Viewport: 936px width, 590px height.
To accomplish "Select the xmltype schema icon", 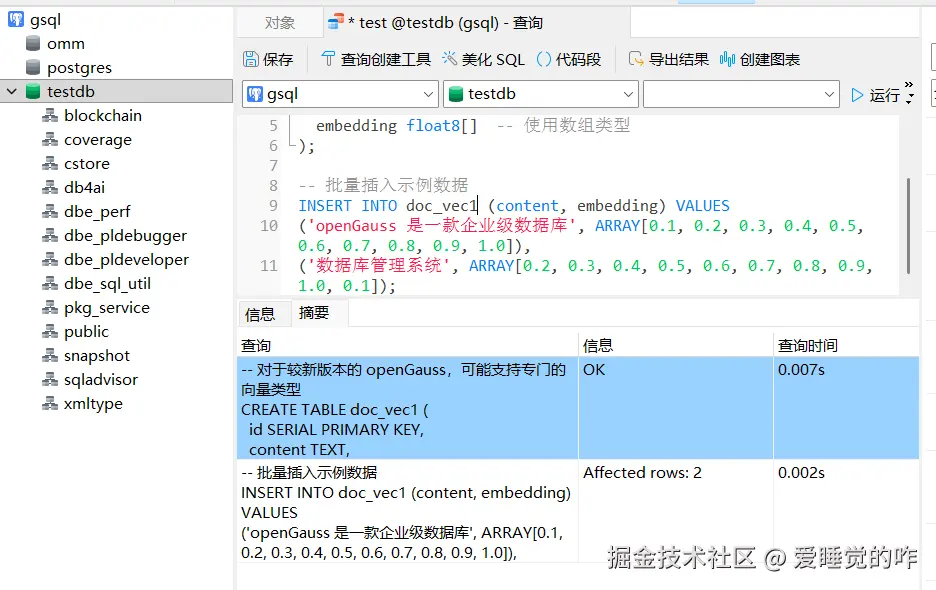I will tap(50, 404).
